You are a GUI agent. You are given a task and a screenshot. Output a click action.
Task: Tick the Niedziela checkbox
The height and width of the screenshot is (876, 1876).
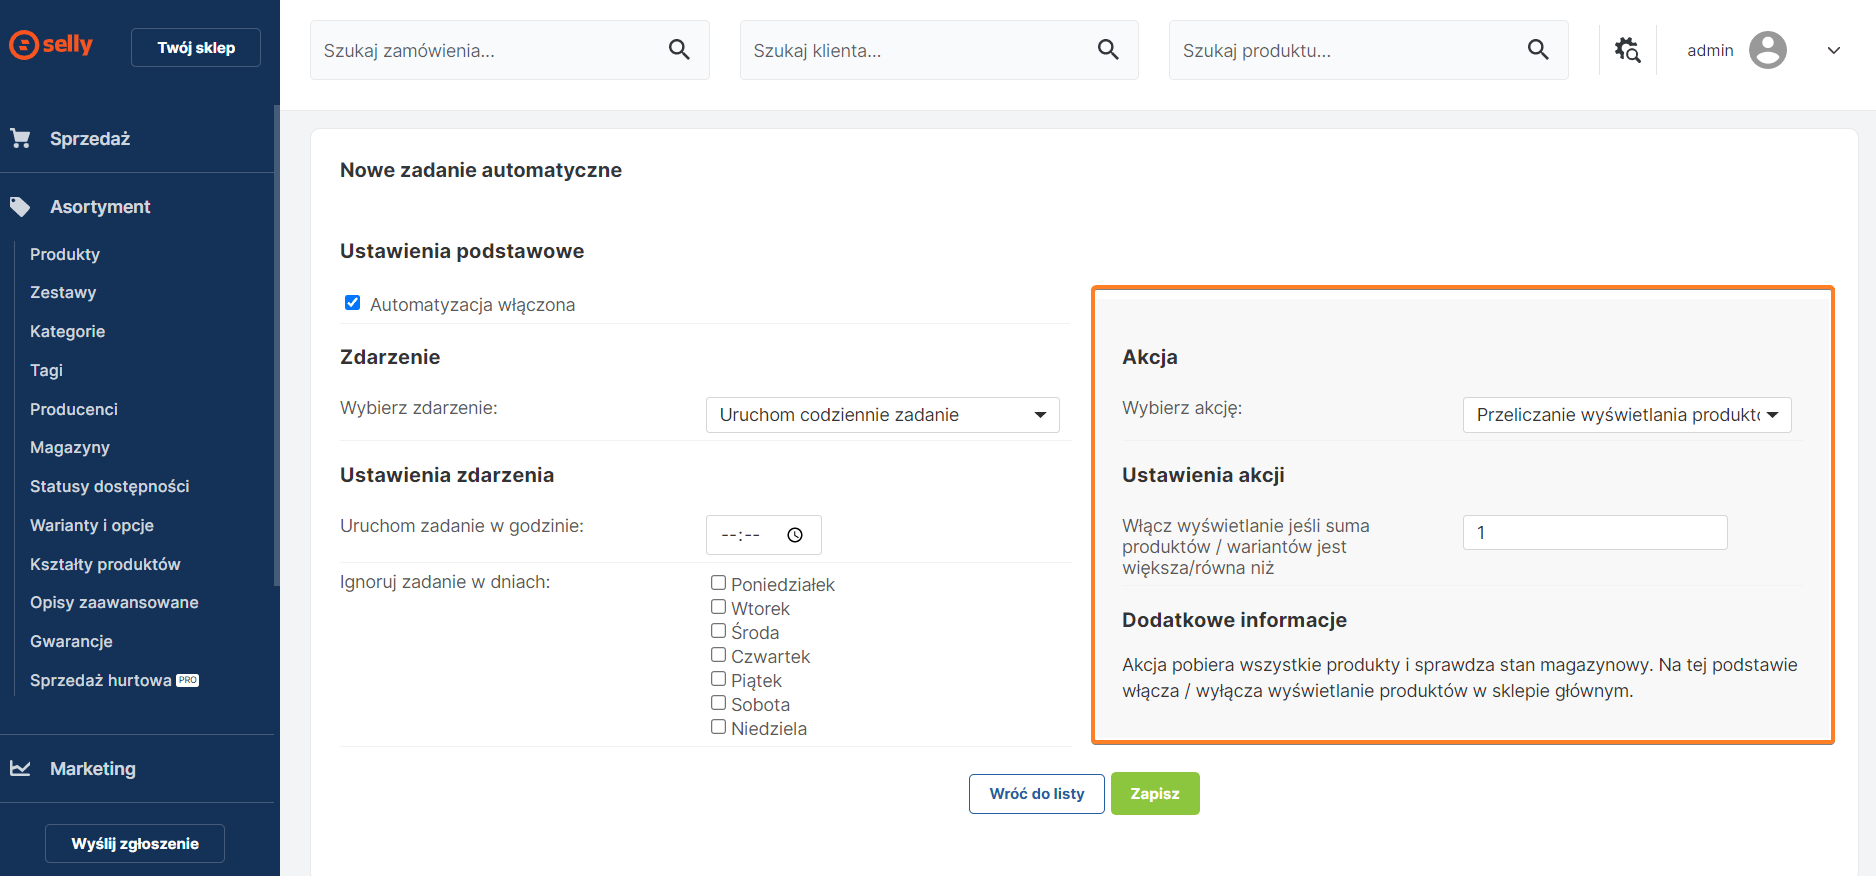(718, 727)
